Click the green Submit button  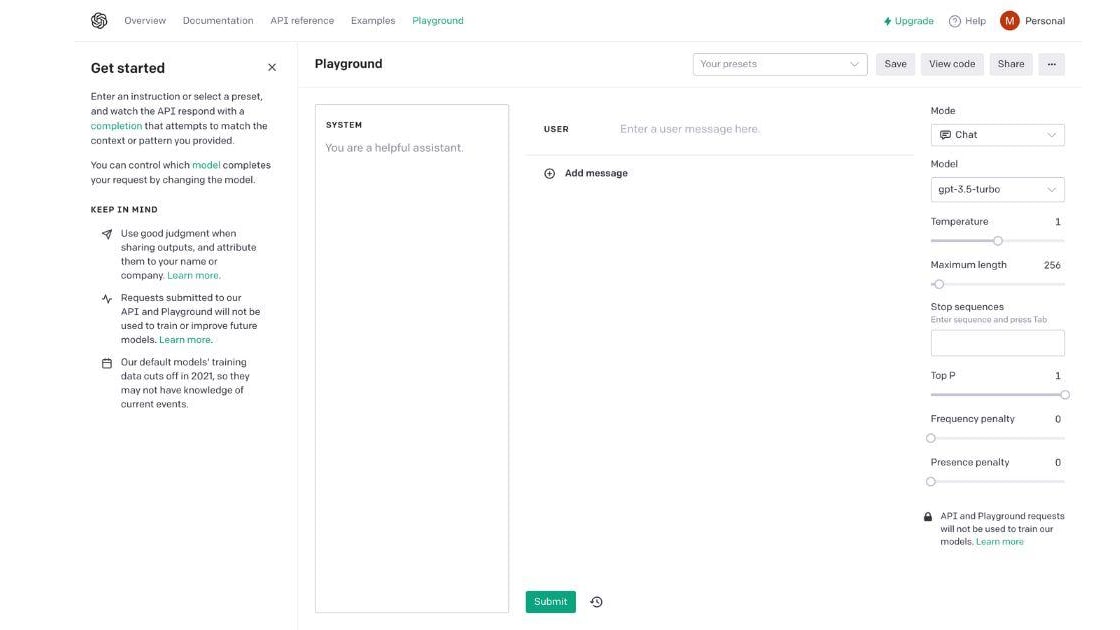(551, 602)
